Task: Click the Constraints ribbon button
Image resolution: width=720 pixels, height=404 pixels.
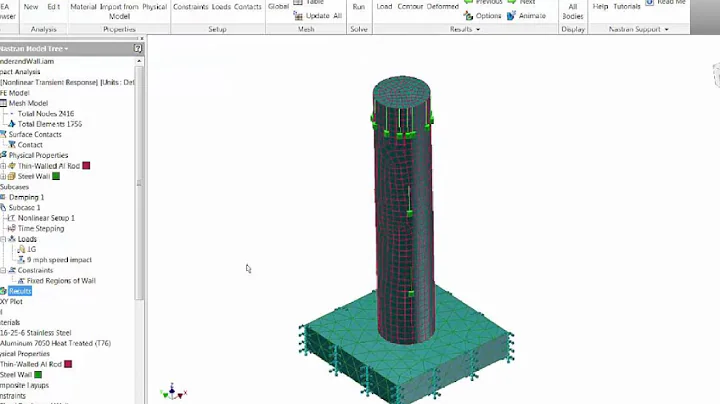Action: point(191,7)
